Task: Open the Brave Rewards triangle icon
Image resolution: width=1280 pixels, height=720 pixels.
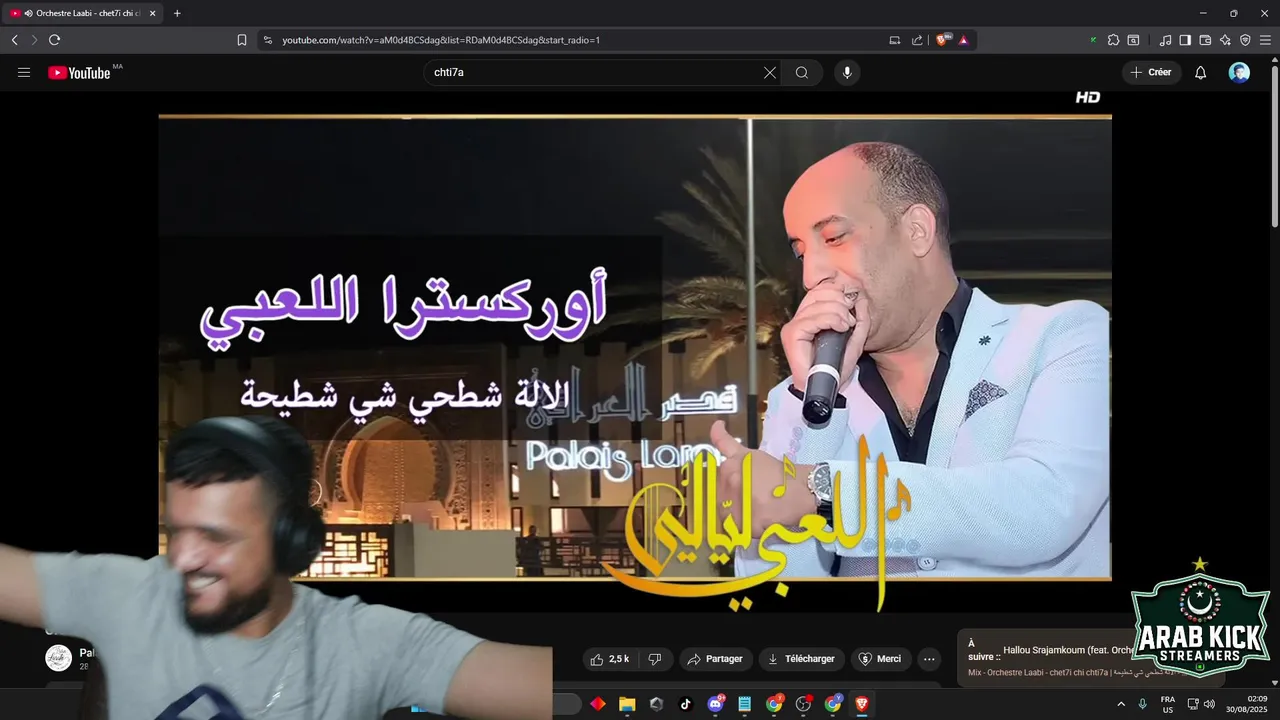Action: [x=964, y=40]
